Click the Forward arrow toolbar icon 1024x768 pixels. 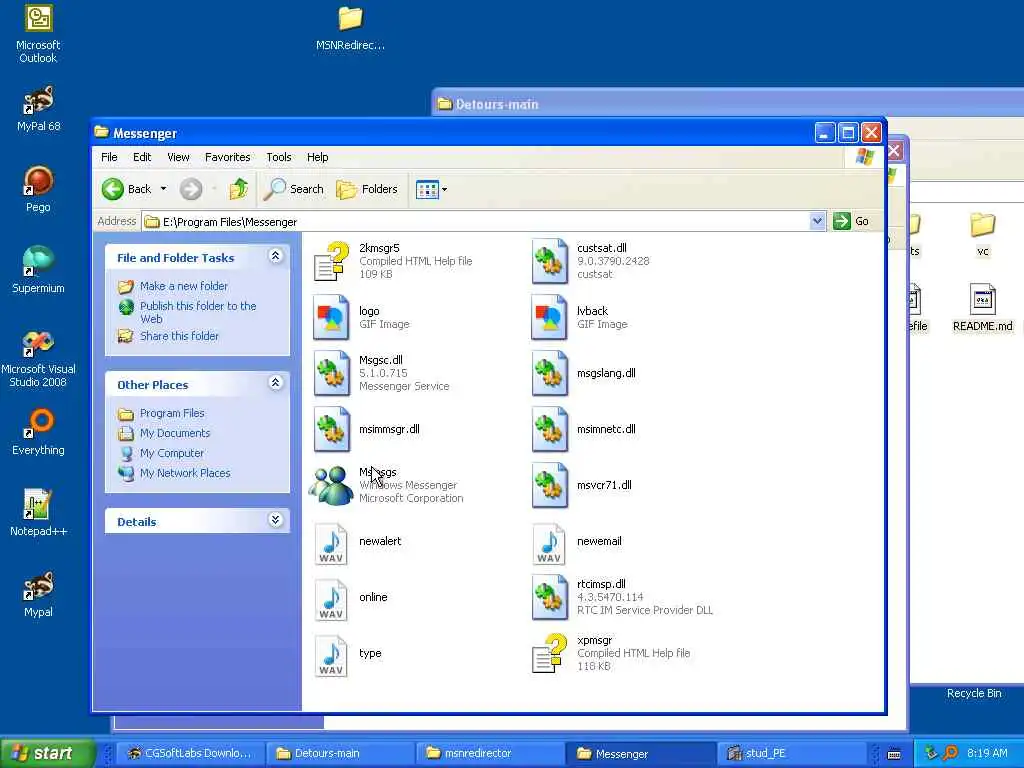[x=191, y=189]
